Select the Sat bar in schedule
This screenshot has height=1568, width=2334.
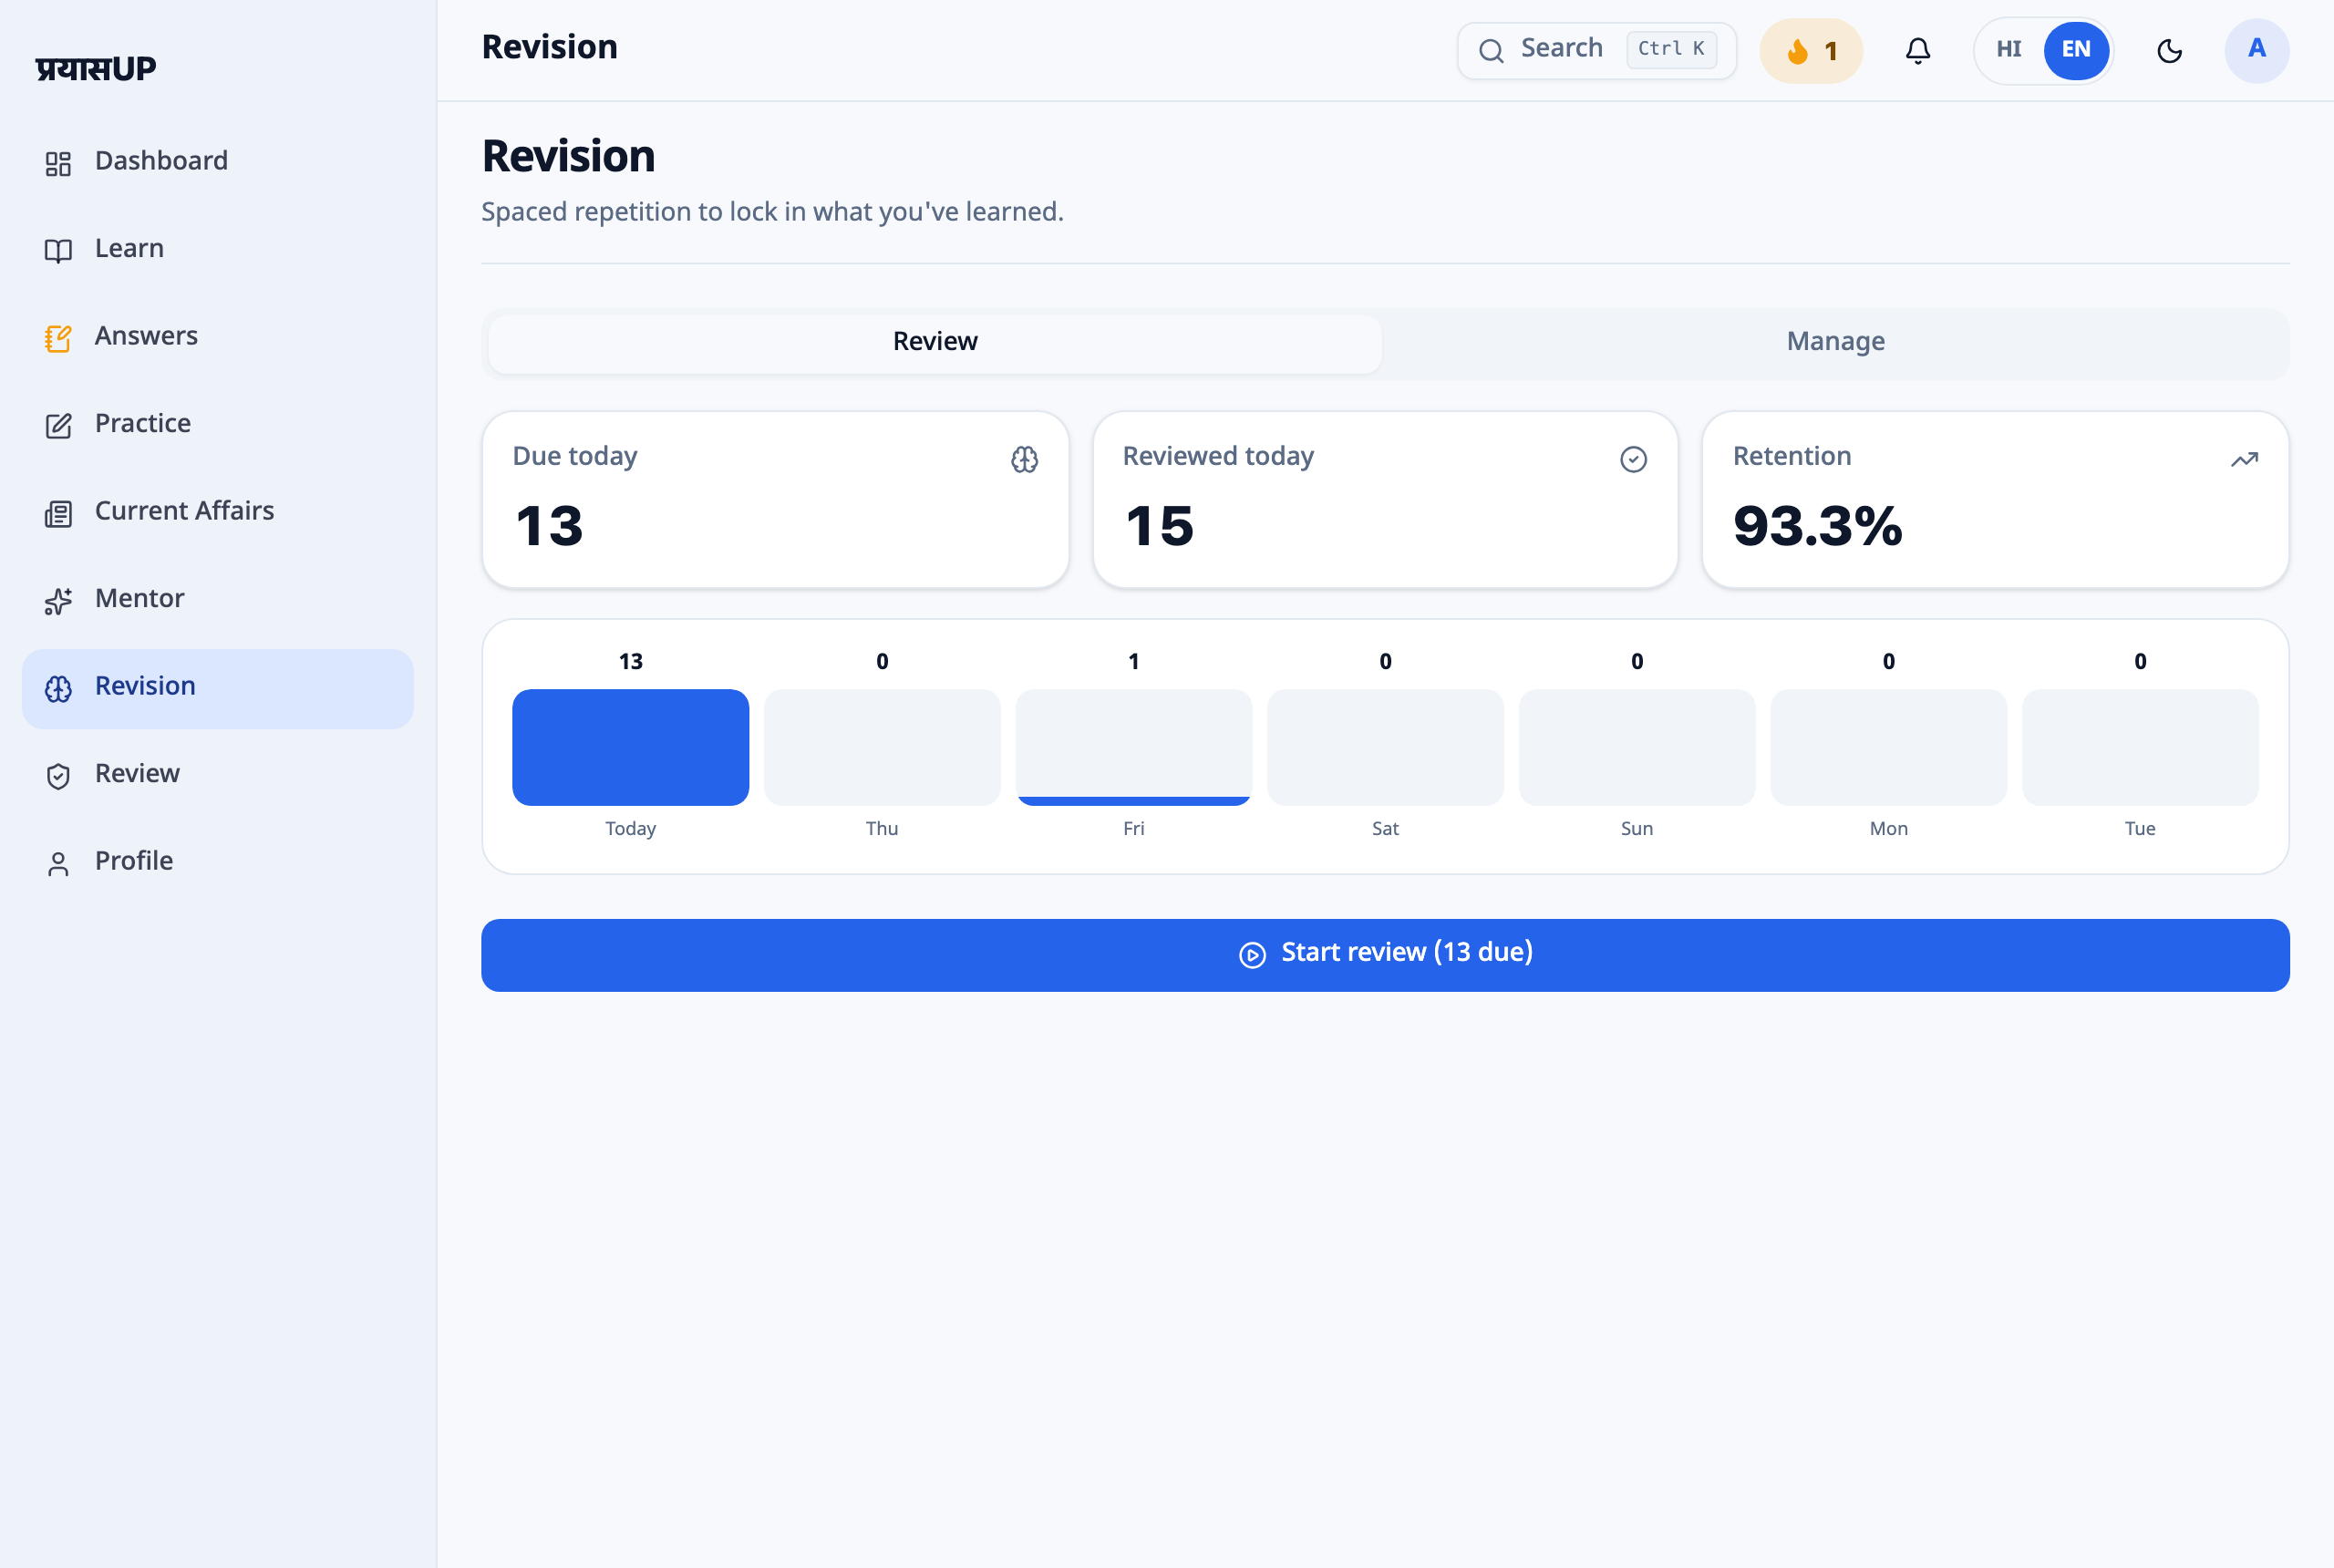[1385, 747]
